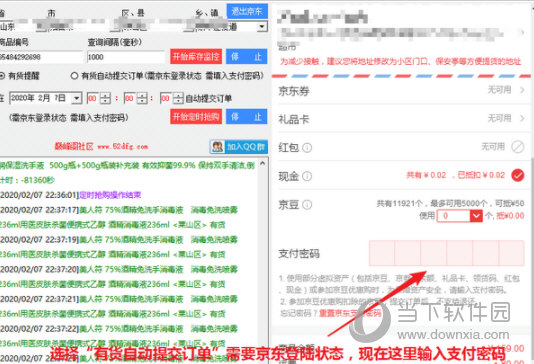Click the minute stepper of the timer

pyautogui.click(x=142, y=98)
